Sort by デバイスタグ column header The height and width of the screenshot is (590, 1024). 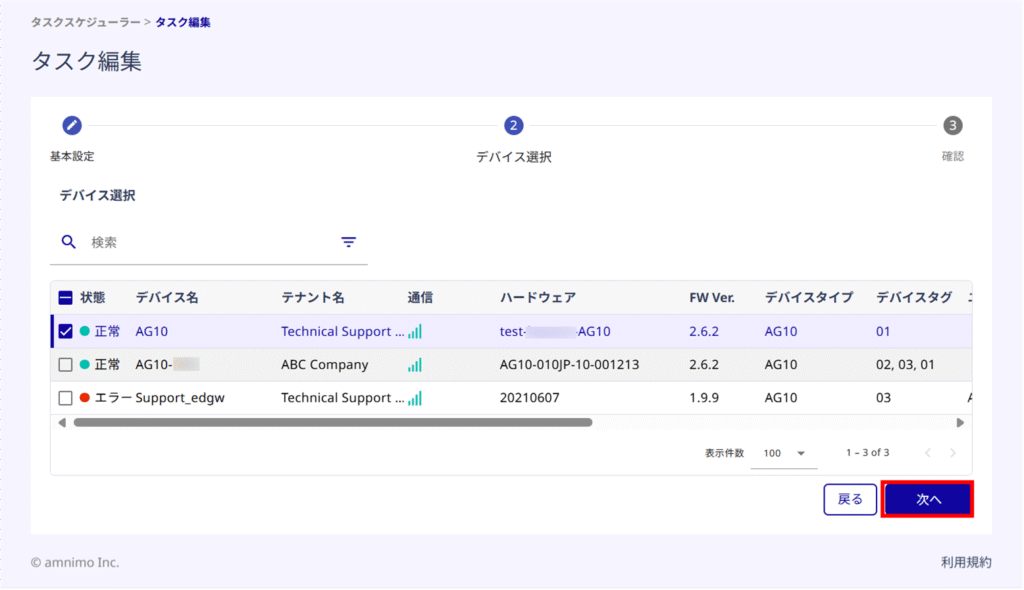click(914, 298)
